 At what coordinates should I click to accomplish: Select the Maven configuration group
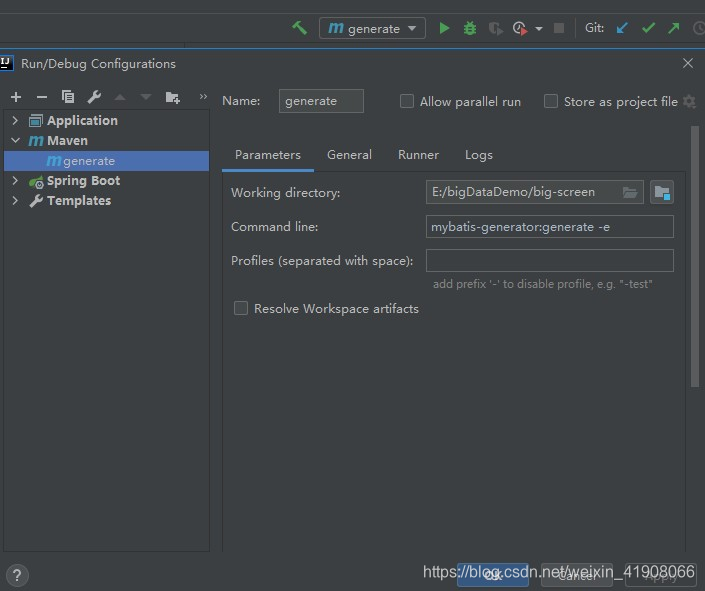(67, 140)
